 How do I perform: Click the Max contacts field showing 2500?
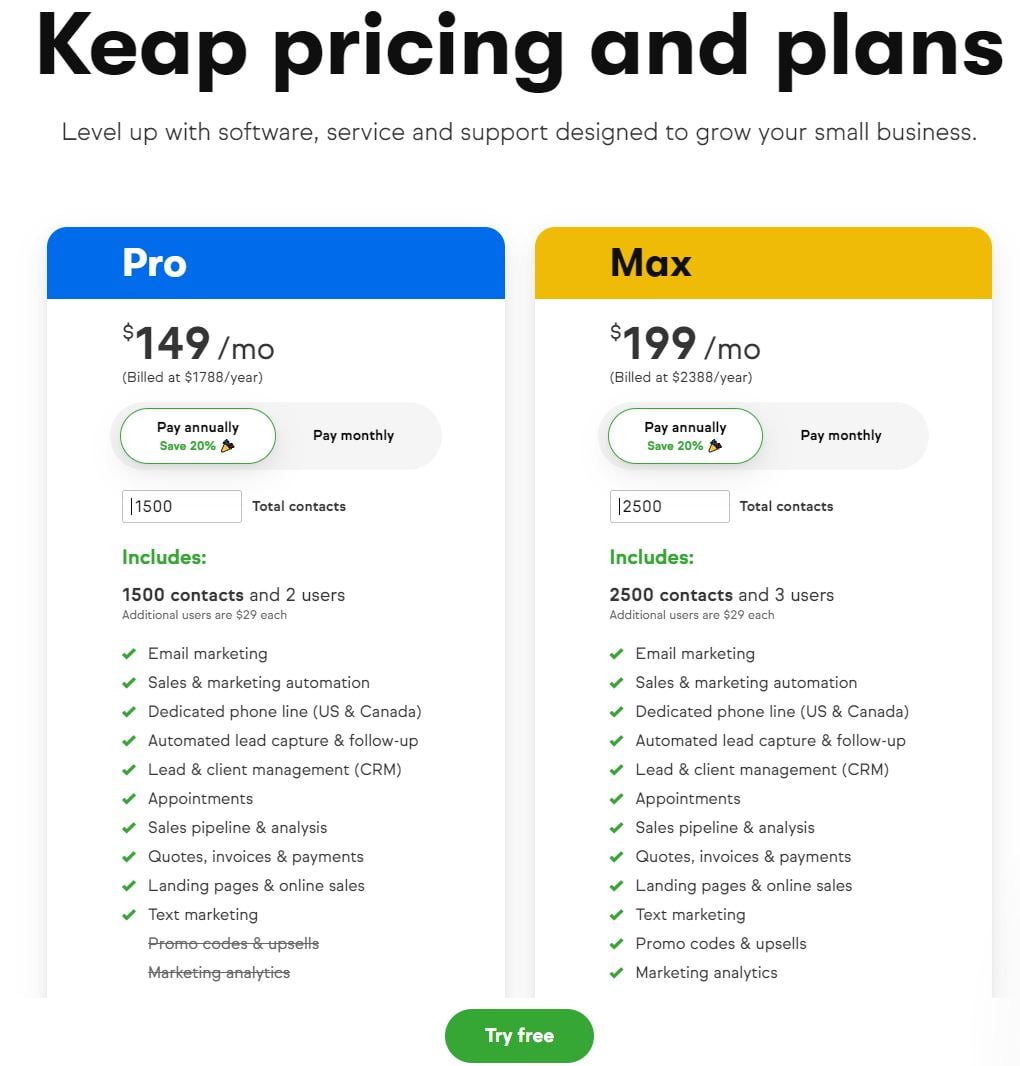click(x=669, y=506)
